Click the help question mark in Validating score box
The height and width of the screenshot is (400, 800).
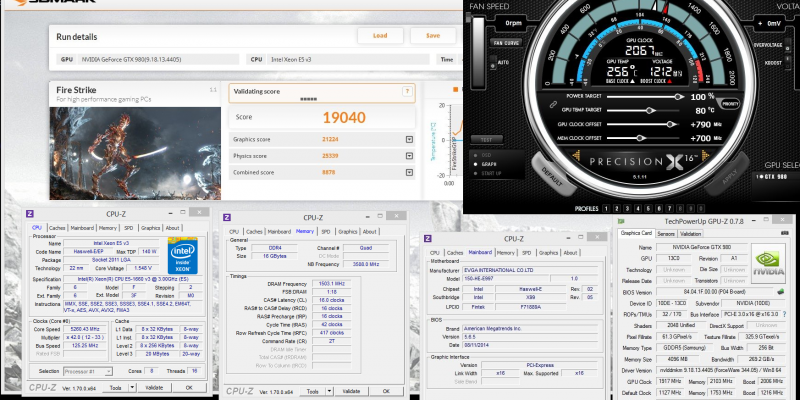click(407, 91)
